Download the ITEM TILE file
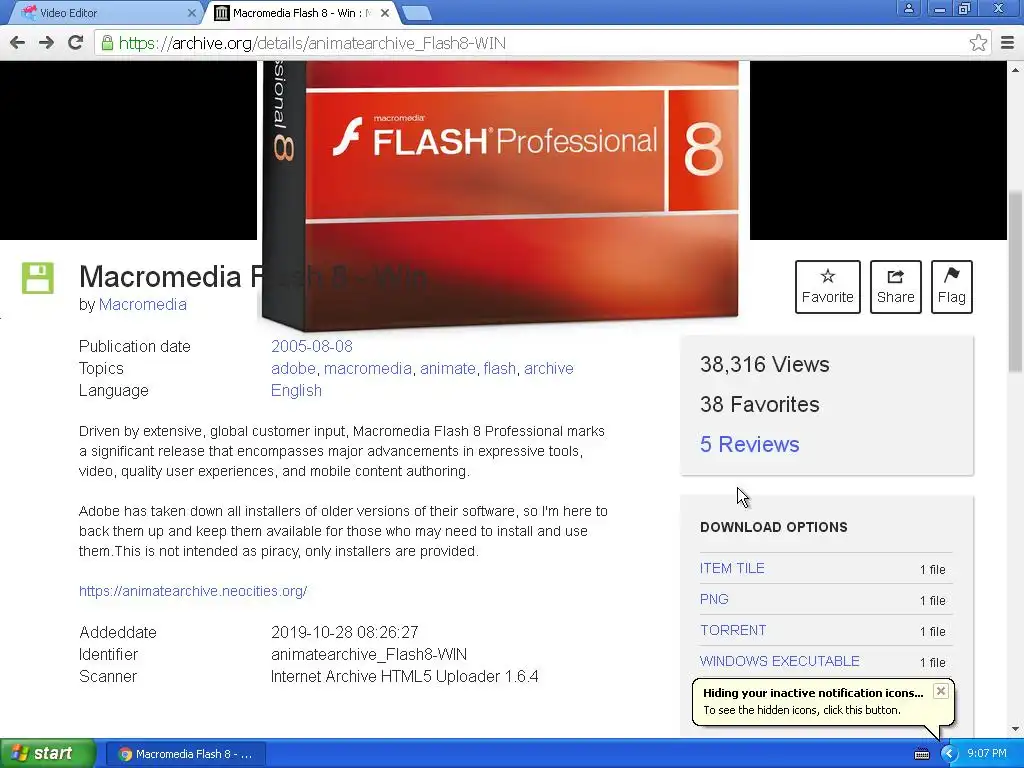Viewport: 1024px width, 768px height. pyautogui.click(x=732, y=568)
